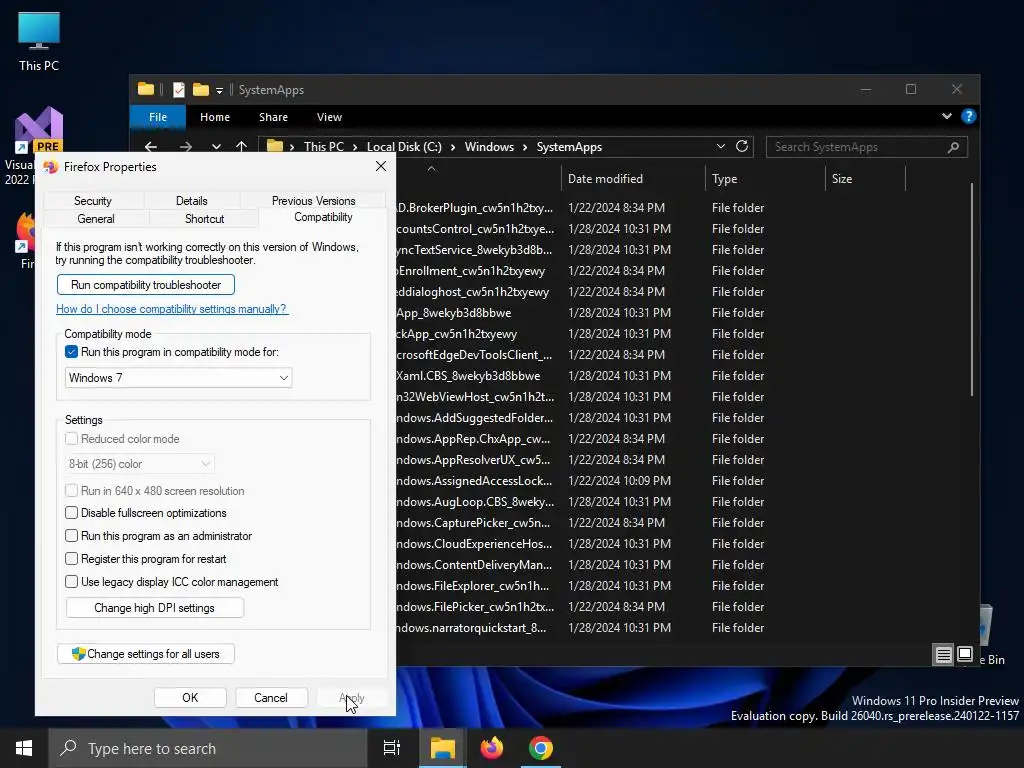This screenshot has height=768, width=1024.
Task: Click Cancel in Firefox Properties
Action: click(x=270, y=697)
